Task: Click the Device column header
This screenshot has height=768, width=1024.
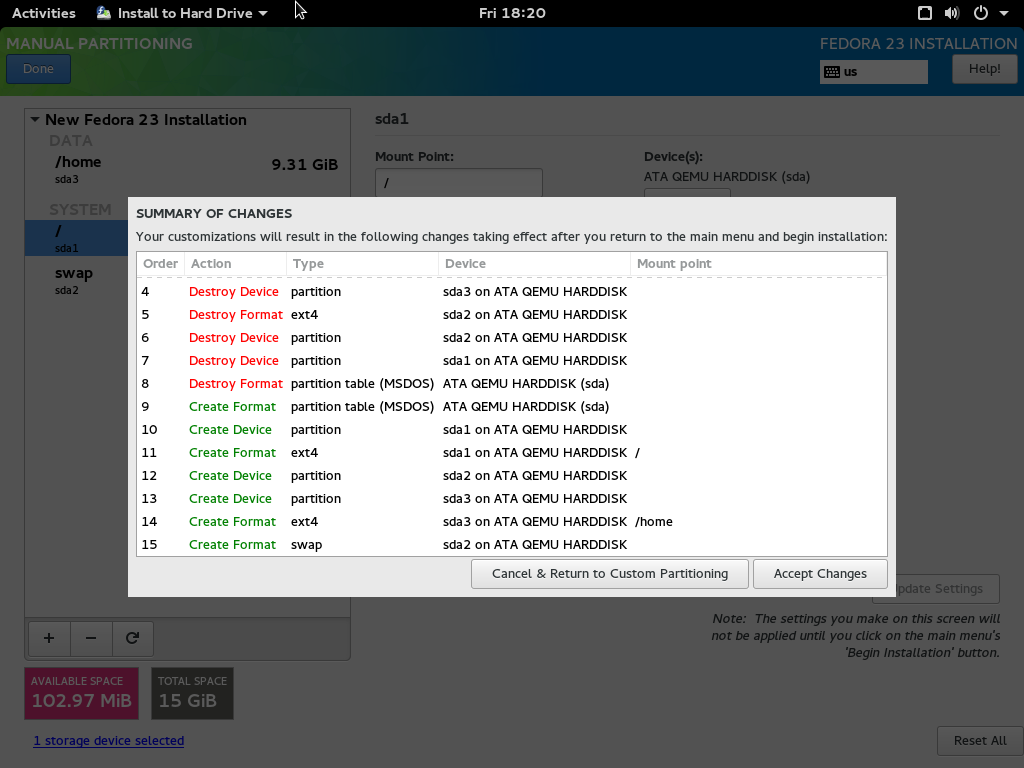Action: (x=534, y=263)
